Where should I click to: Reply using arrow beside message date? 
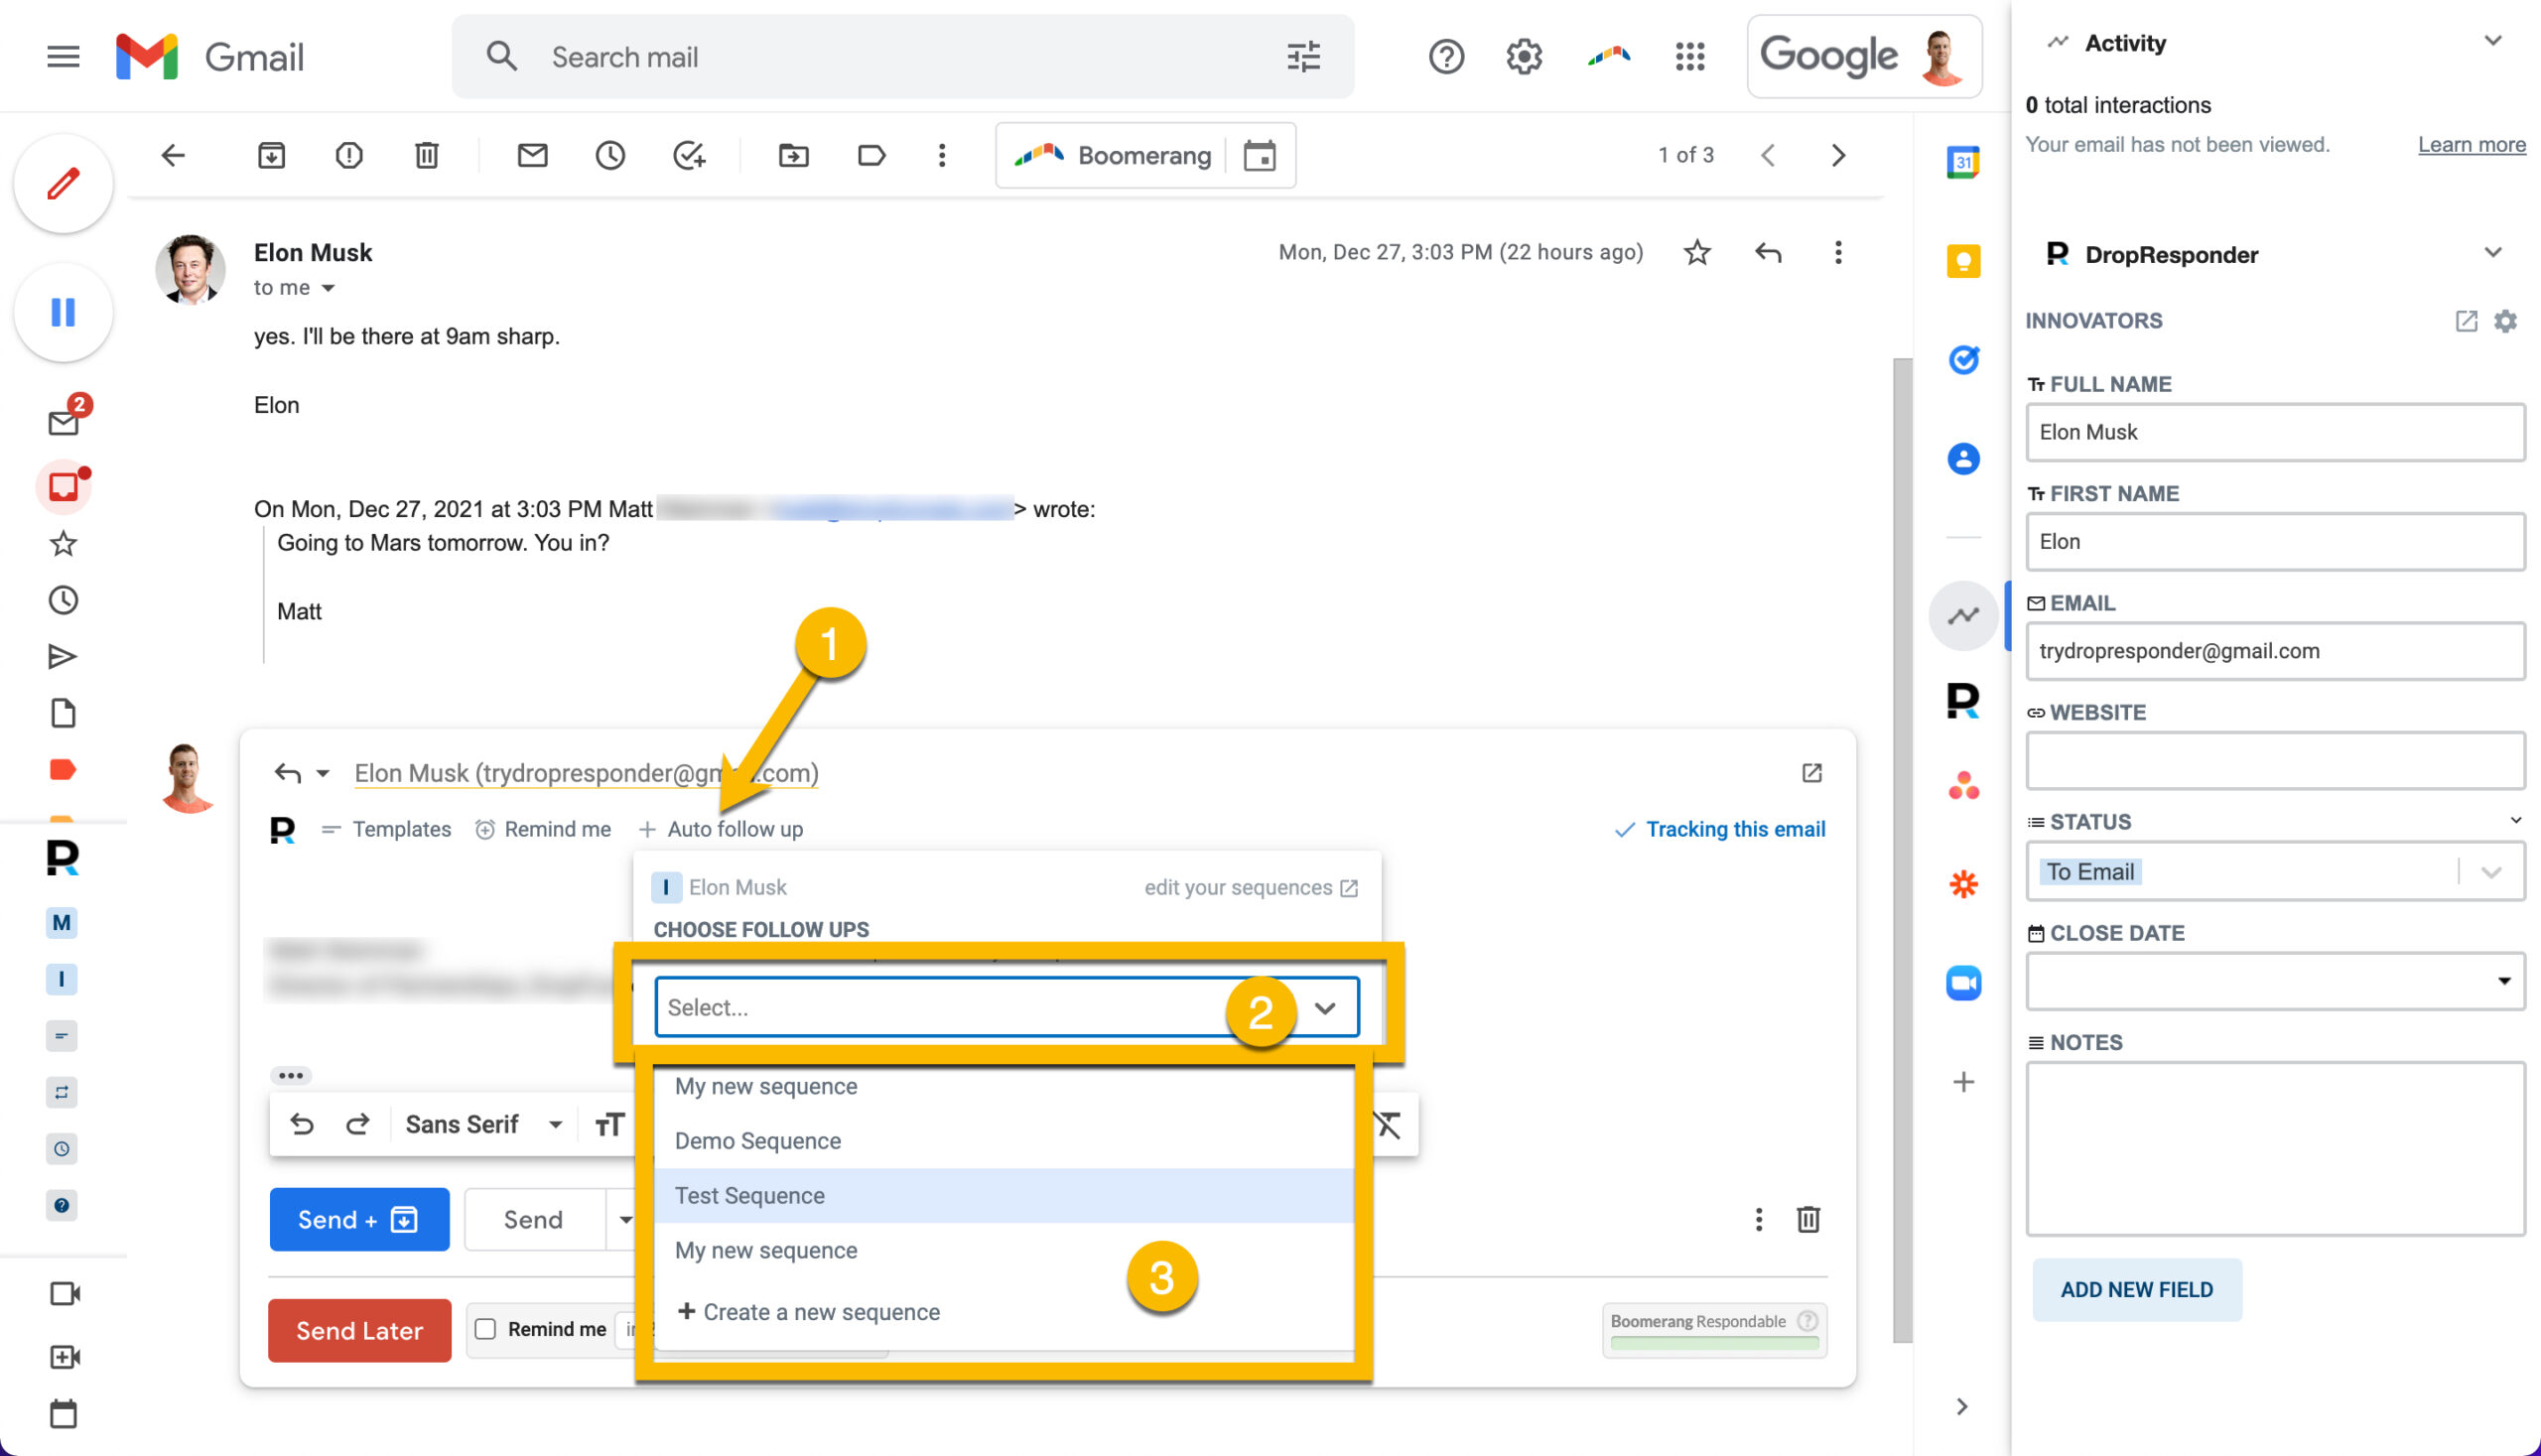pyautogui.click(x=1767, y=252)
